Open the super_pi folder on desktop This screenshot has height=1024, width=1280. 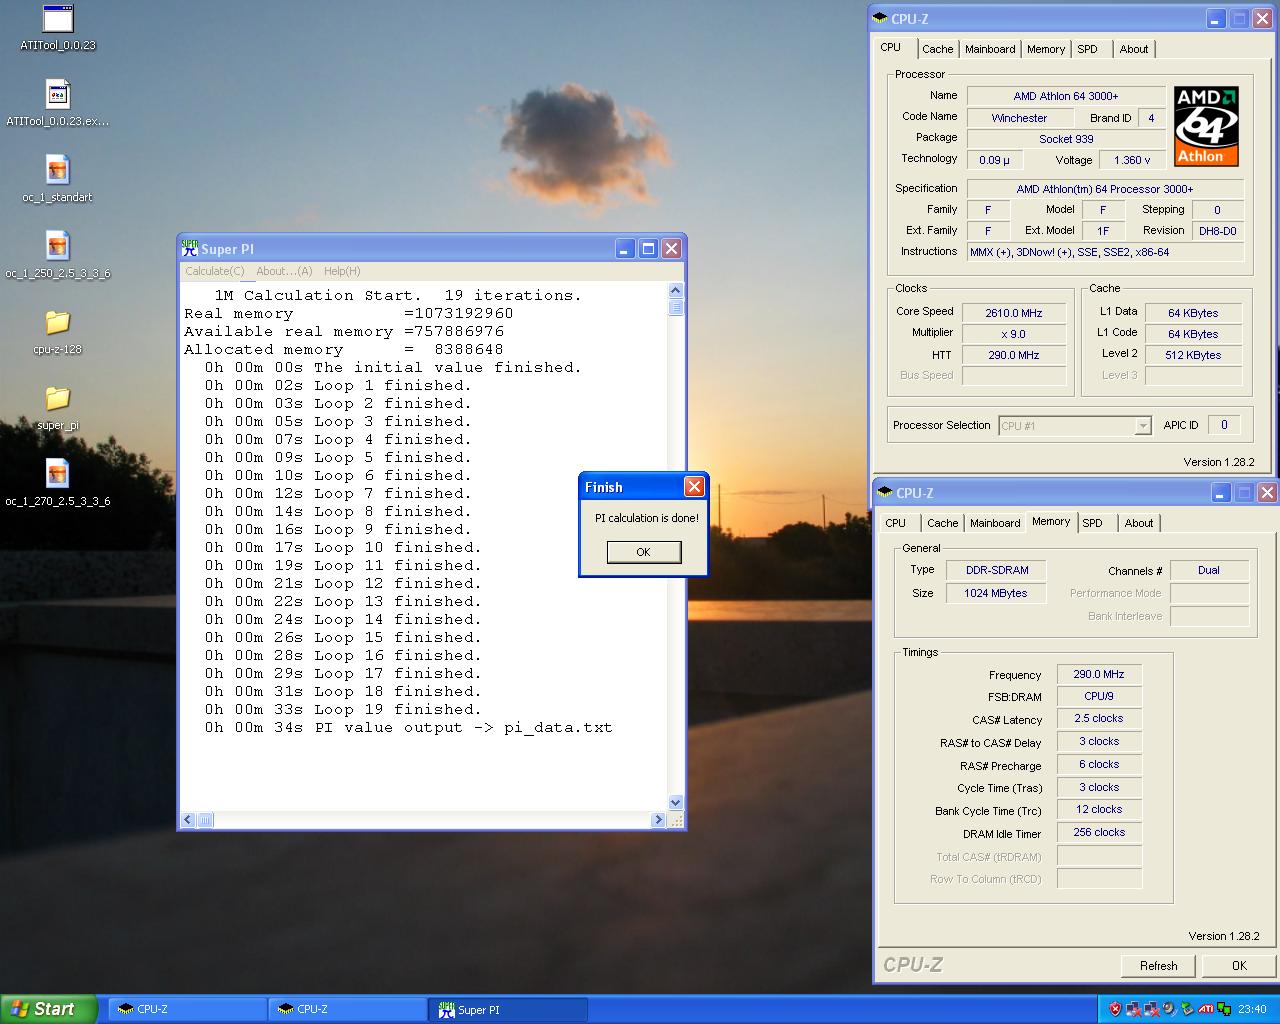pos(58,398)
